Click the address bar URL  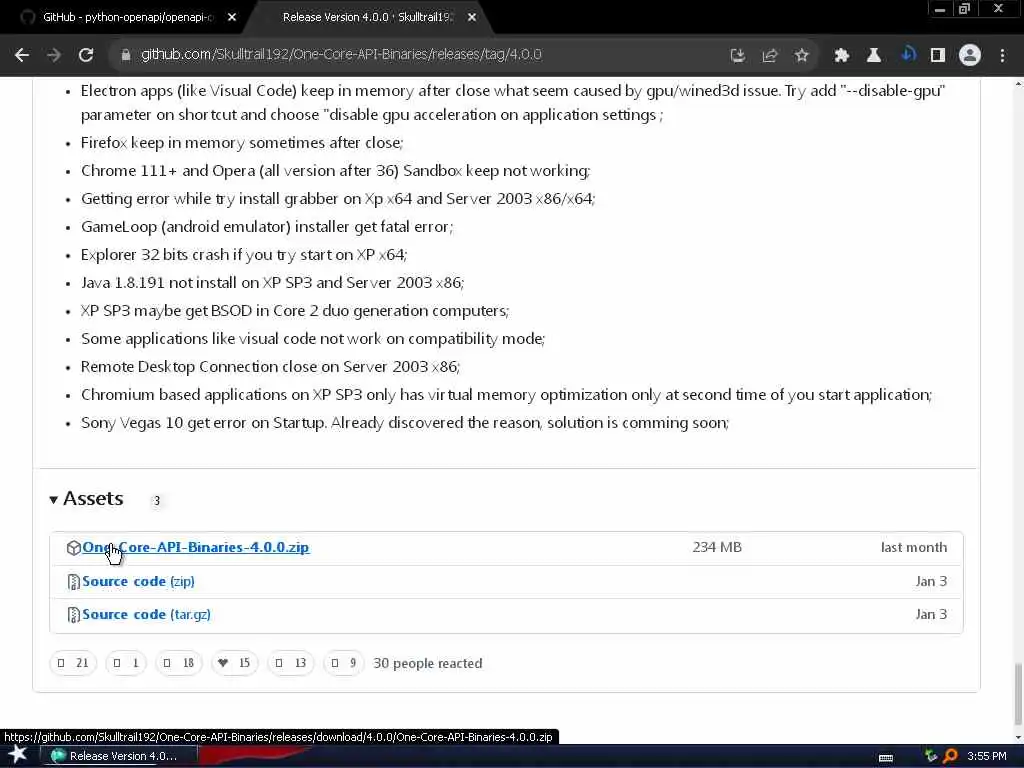[341, 55]
